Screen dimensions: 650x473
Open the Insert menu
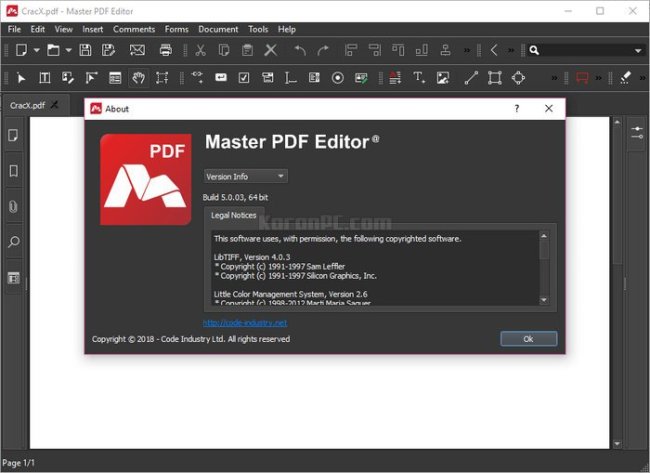92,29
